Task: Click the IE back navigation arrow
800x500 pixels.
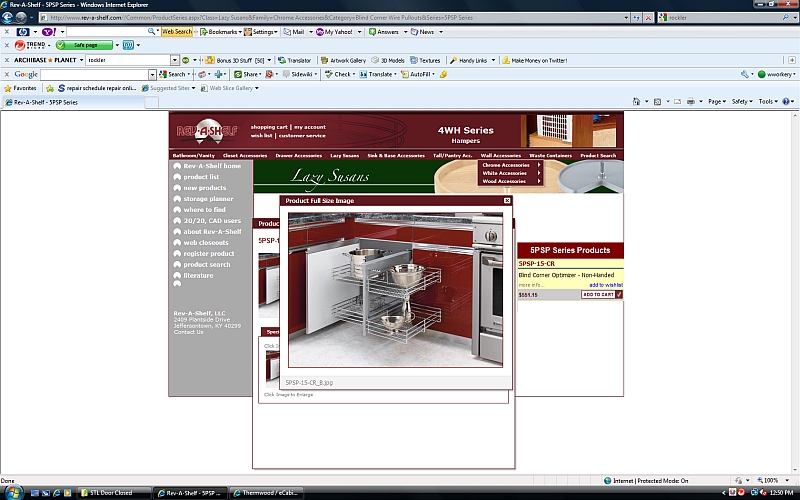Action: pyautogui.click(x=7, y=17)
